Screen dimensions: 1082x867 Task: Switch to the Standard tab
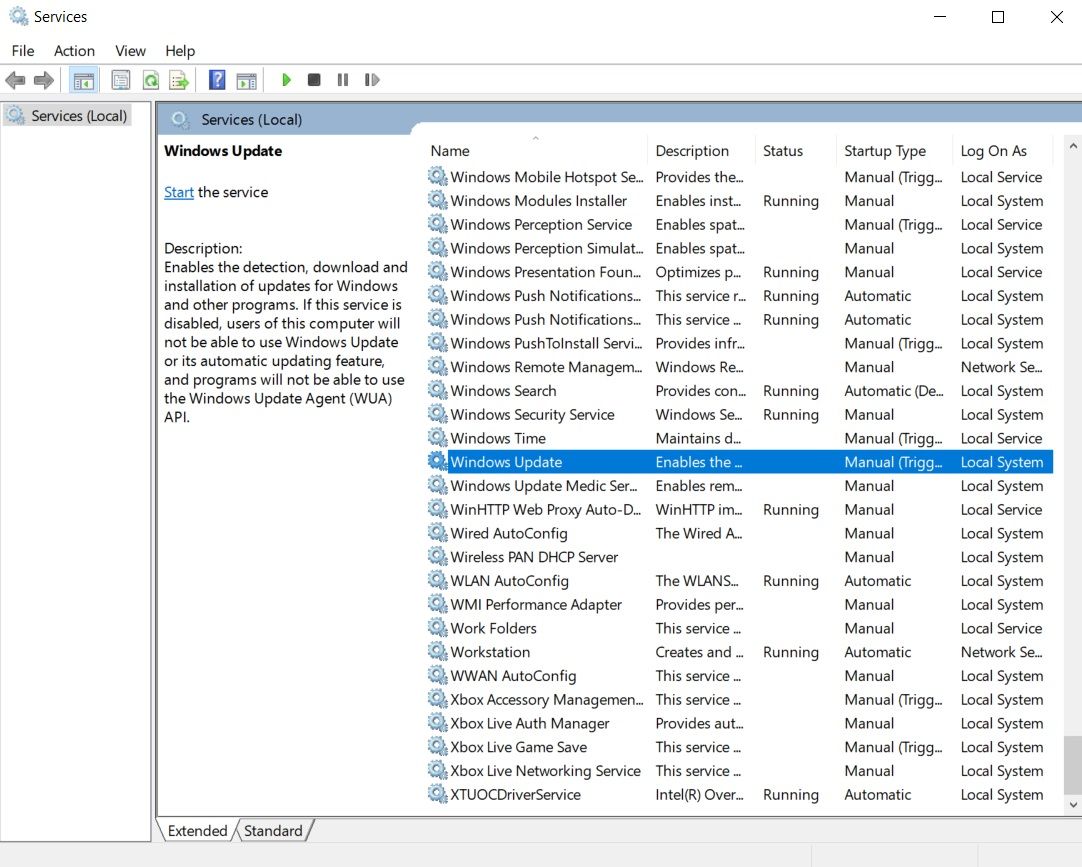(273, 831)
